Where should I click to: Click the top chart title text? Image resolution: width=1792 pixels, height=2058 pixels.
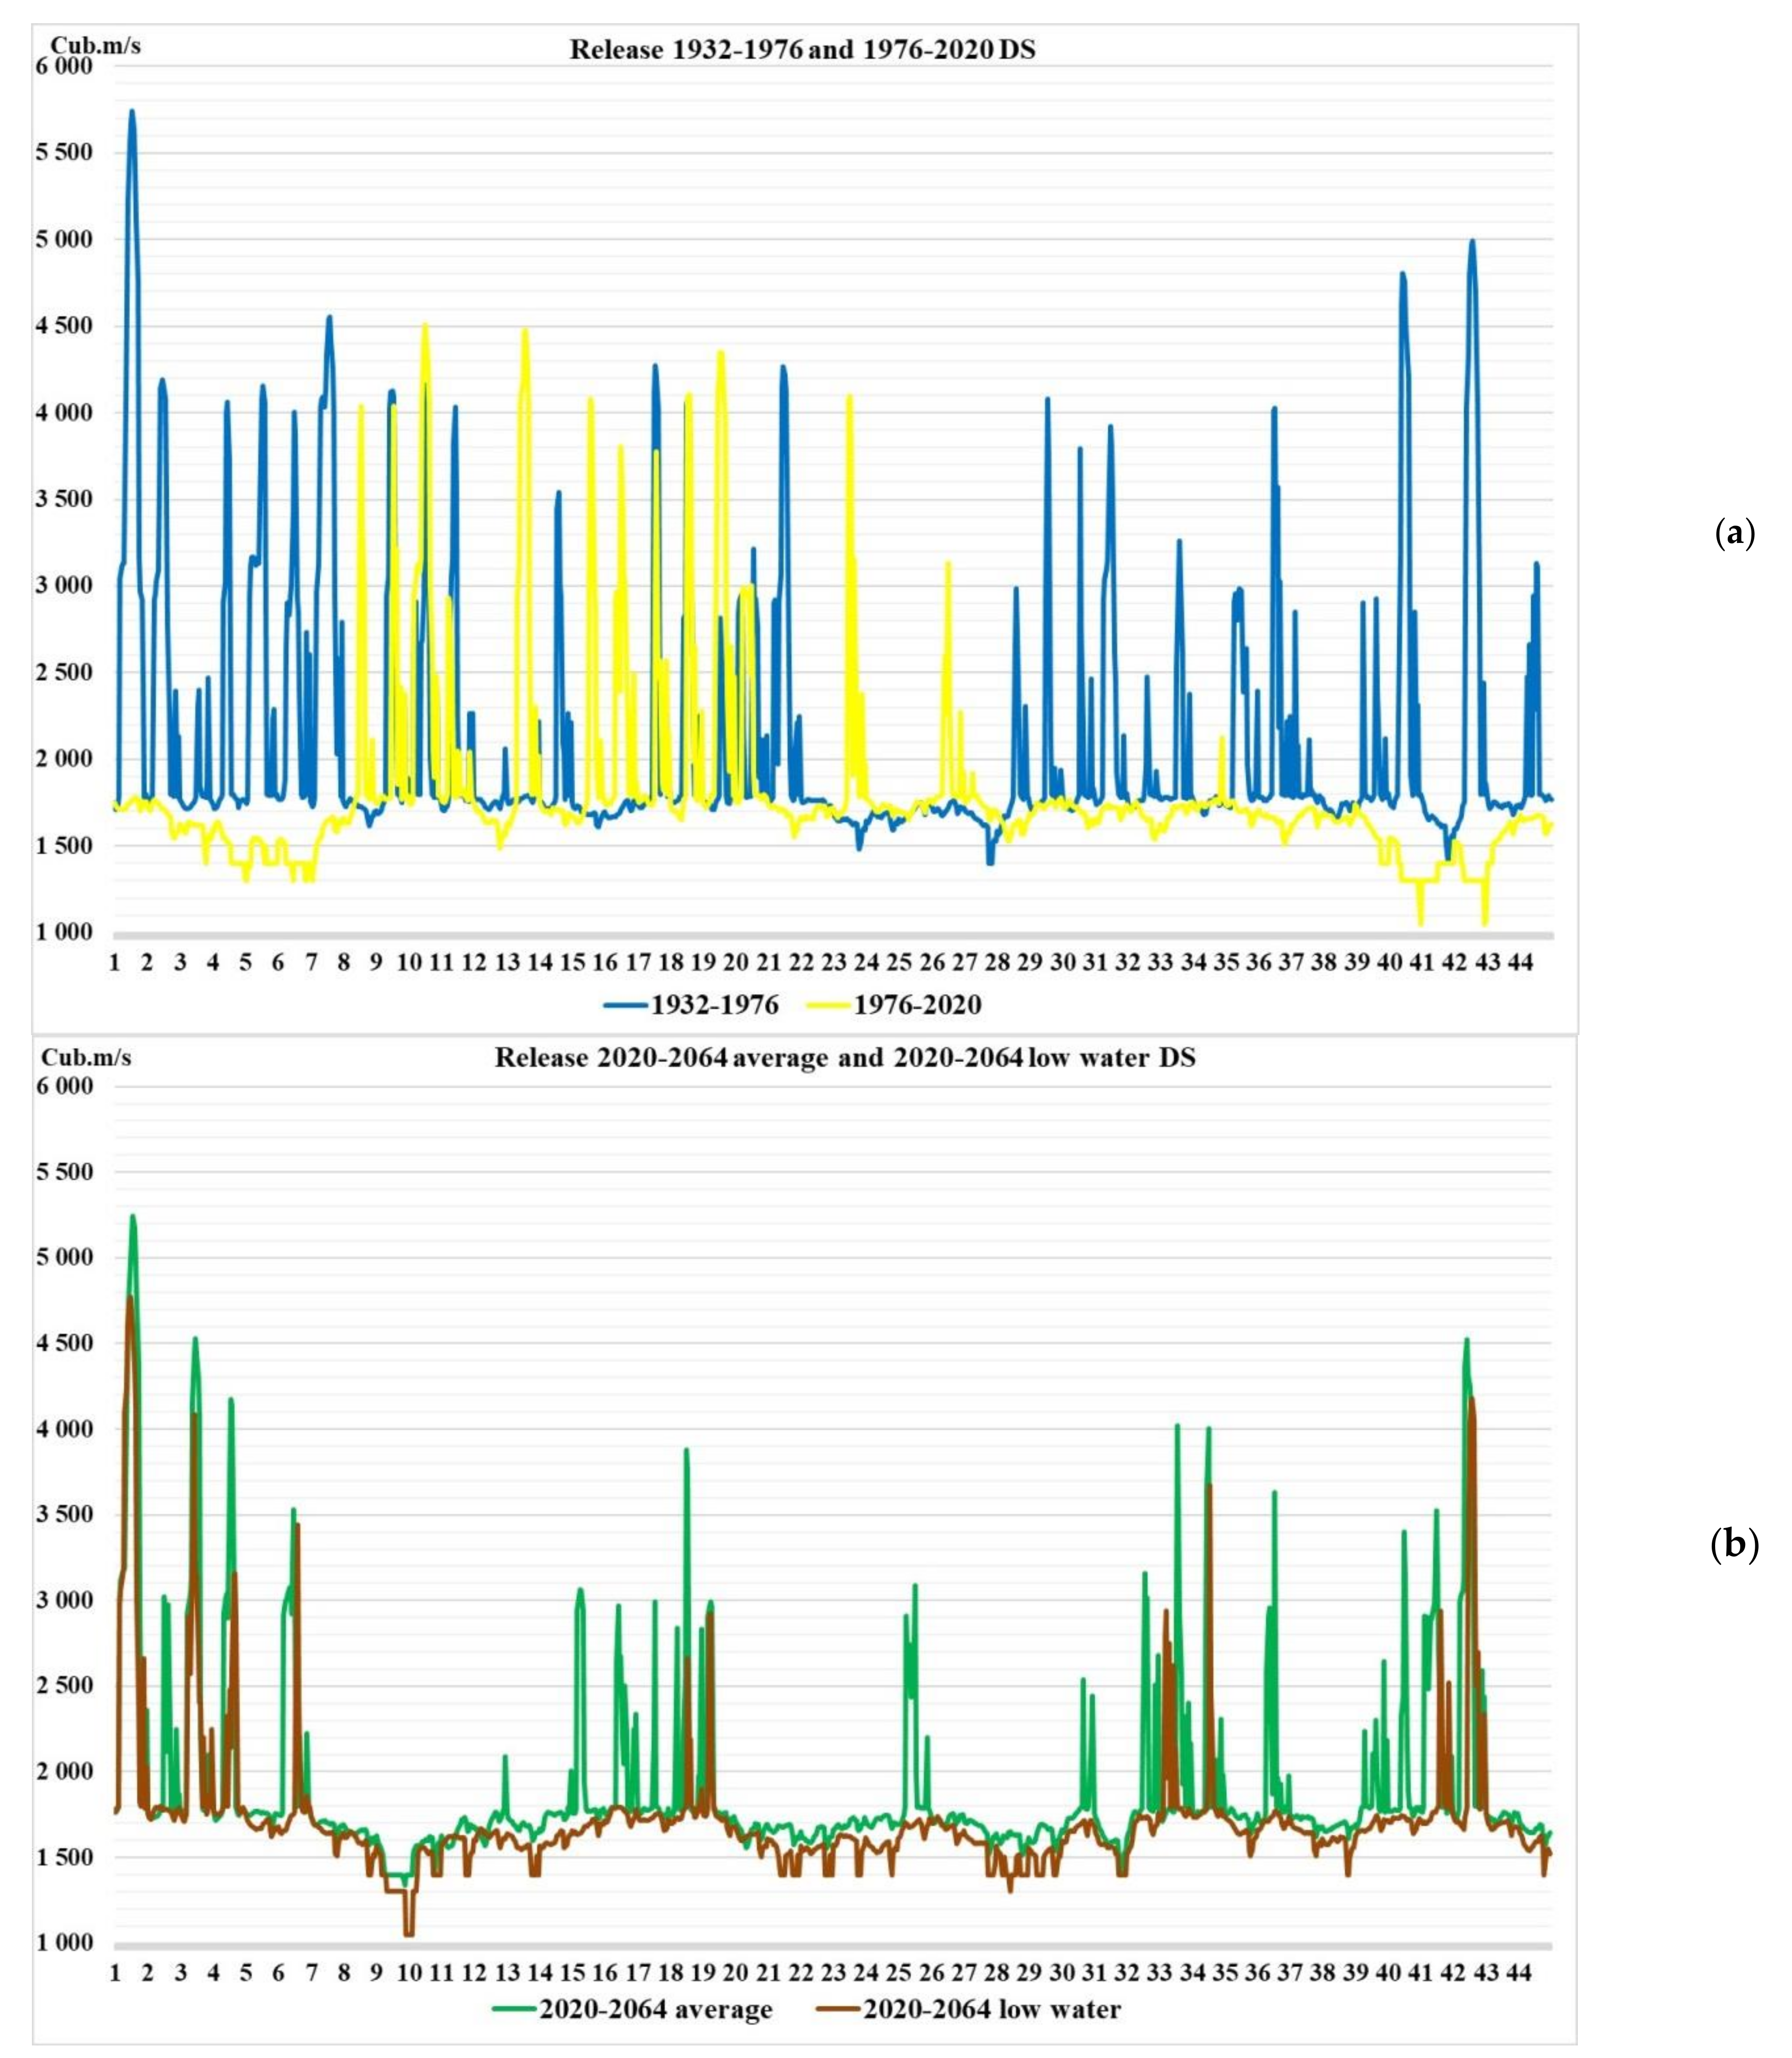tap(802, 49)
